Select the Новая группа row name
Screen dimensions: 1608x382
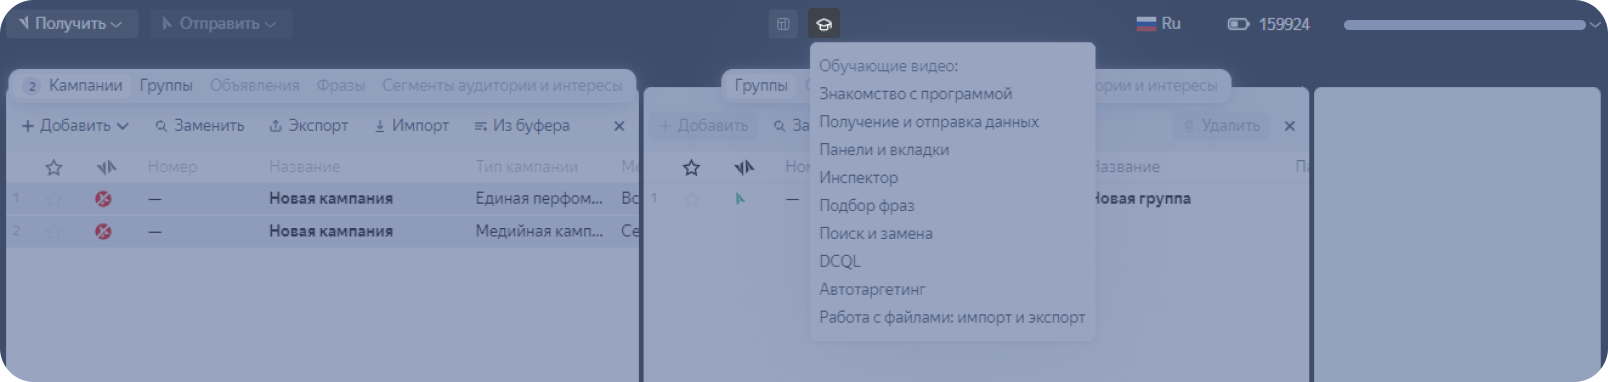(1142, 199)
